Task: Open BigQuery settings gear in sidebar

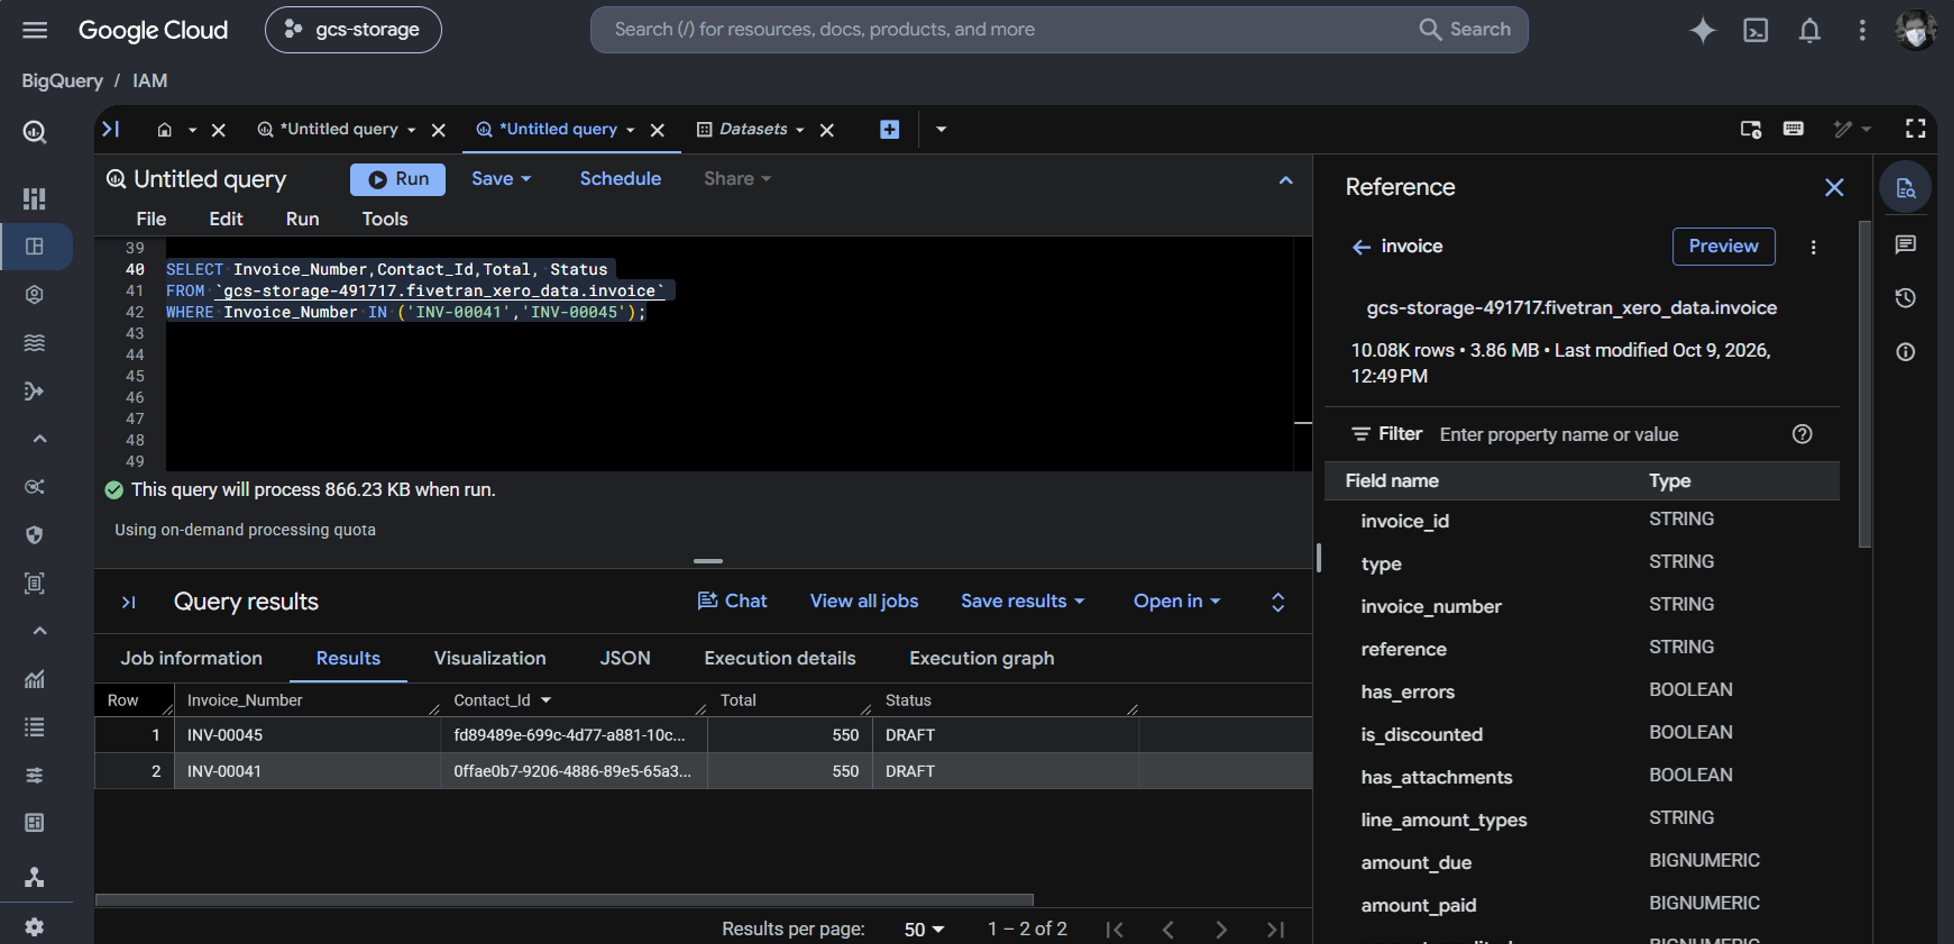Action: [35, 926]
